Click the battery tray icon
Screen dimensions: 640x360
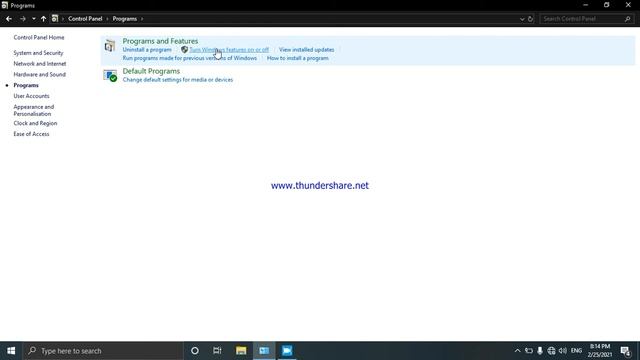tap(529, 351)
